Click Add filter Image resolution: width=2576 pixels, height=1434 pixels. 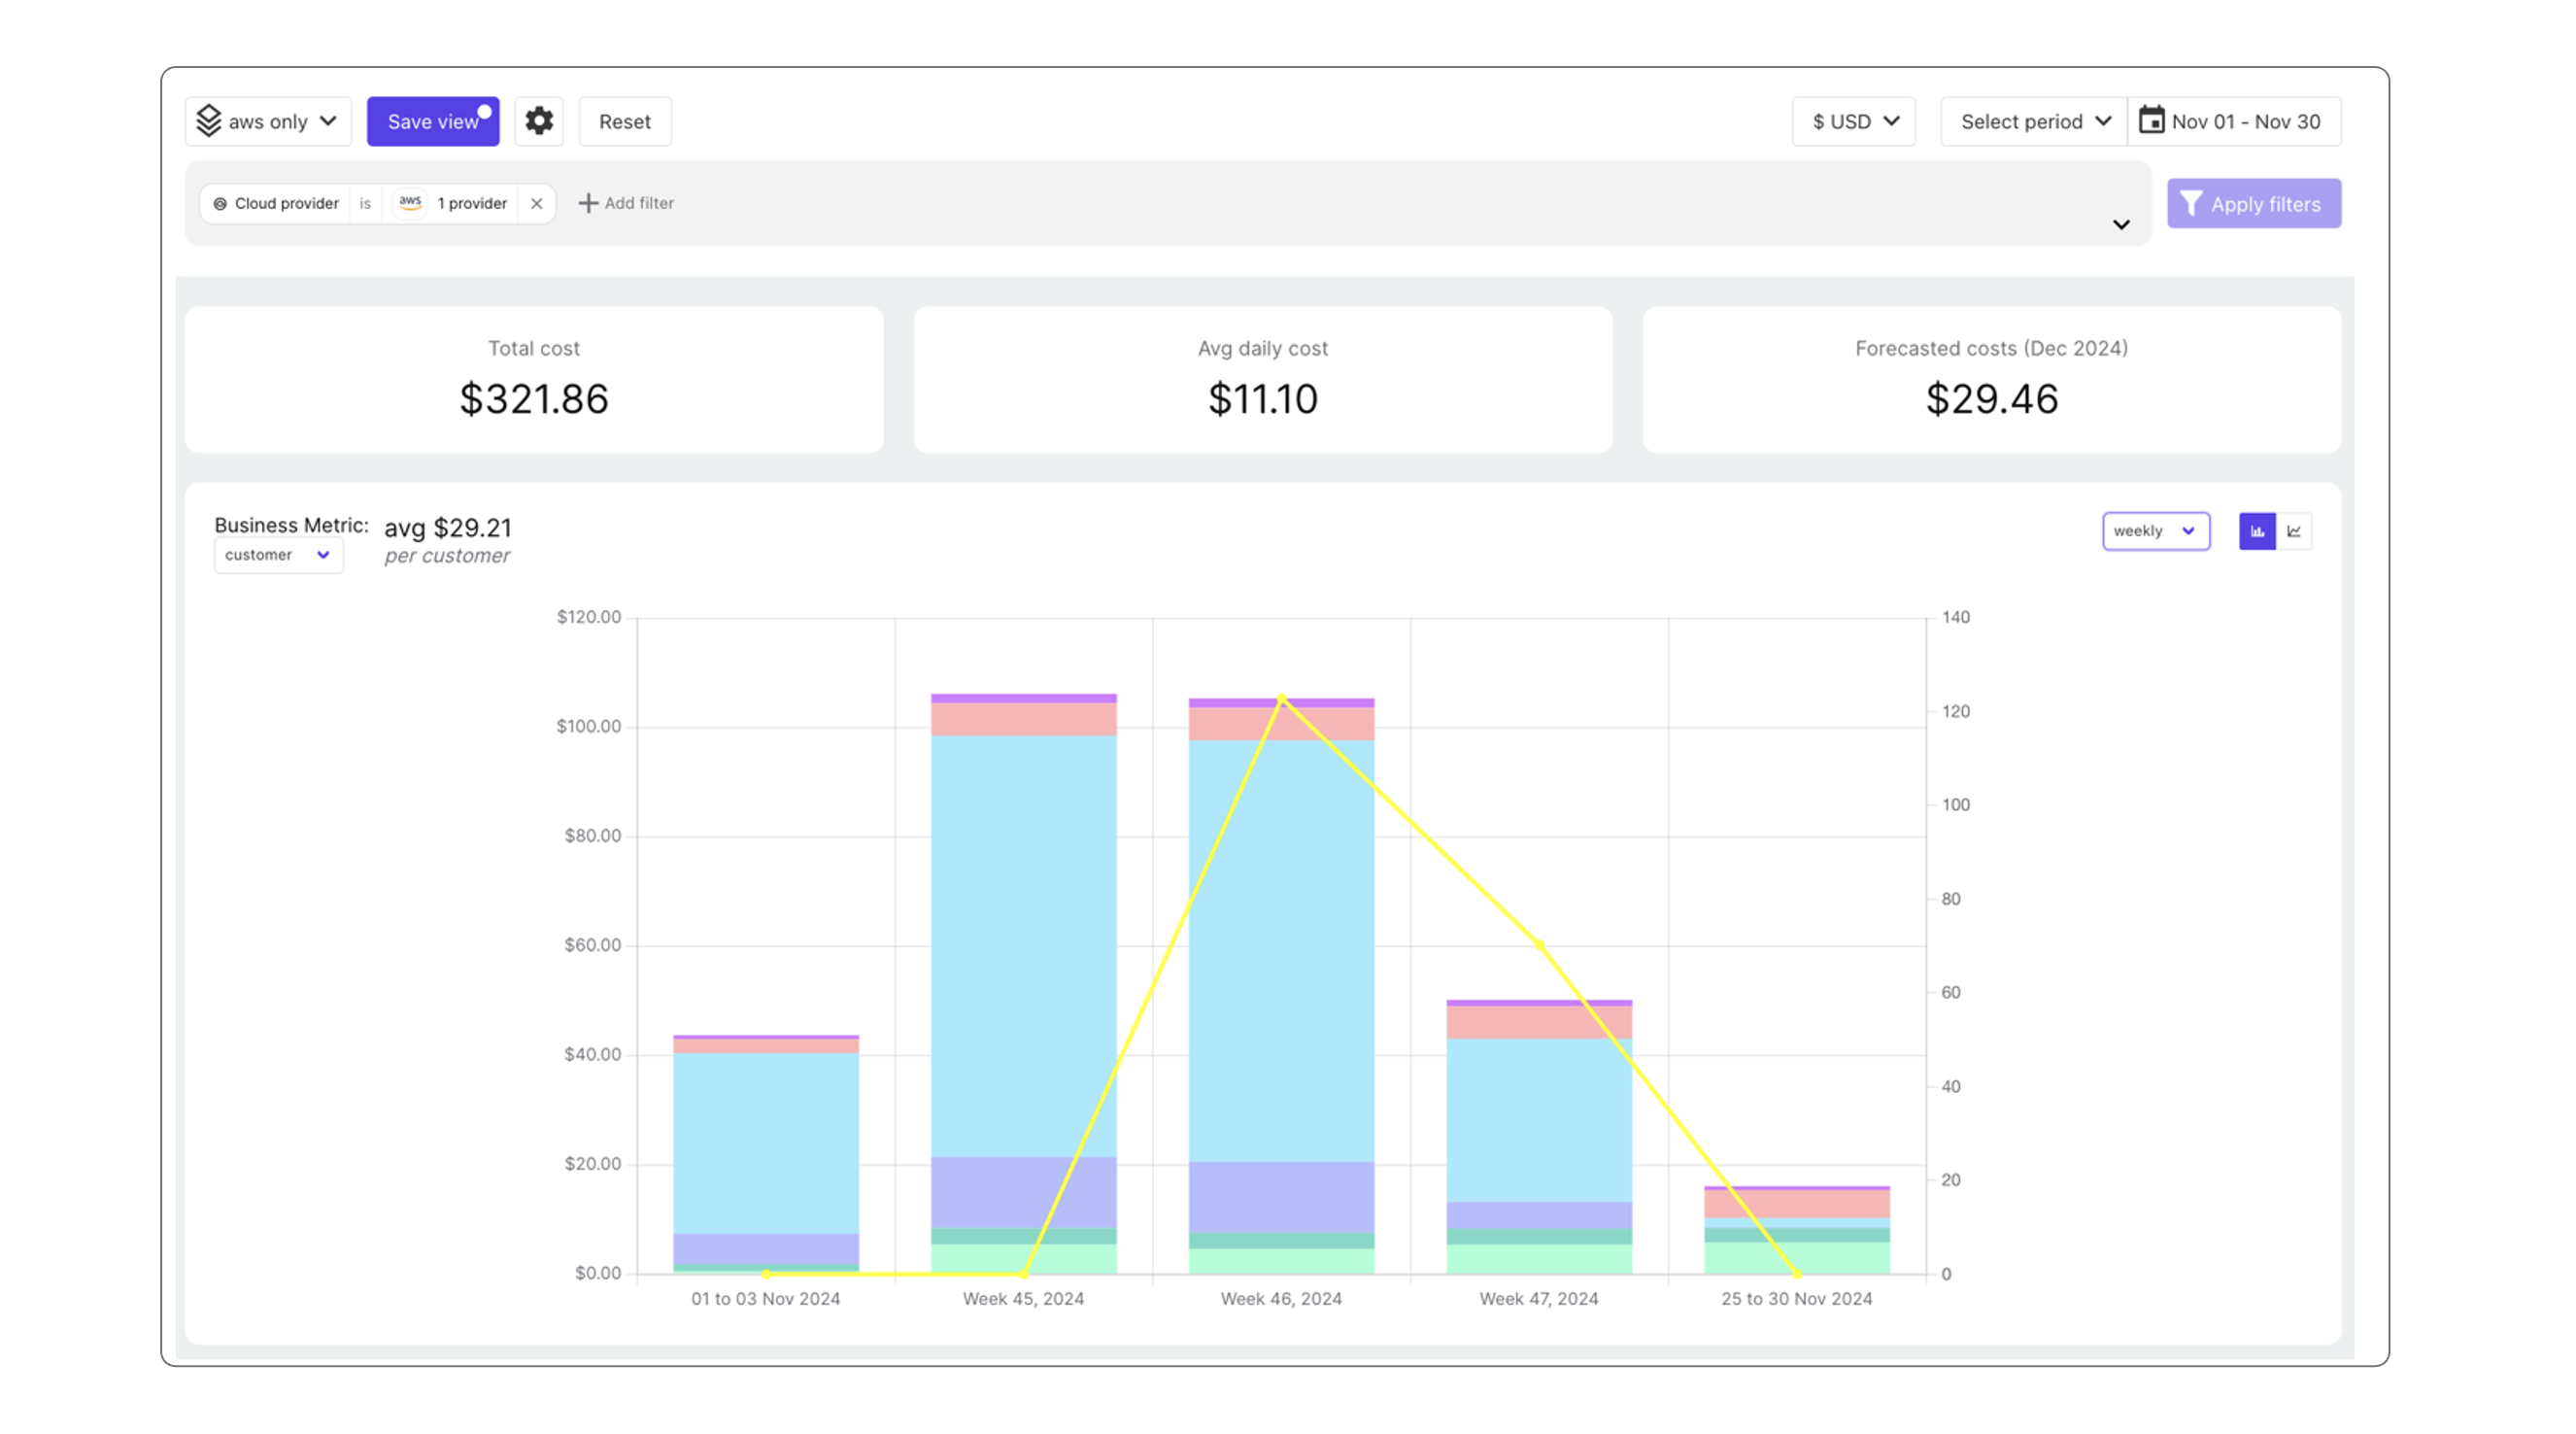[x=626, y=203]
